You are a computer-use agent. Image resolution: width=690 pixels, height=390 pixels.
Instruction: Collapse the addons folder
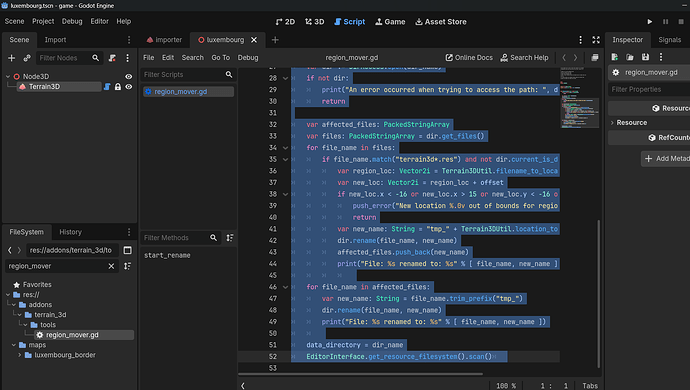click(14, 305)
